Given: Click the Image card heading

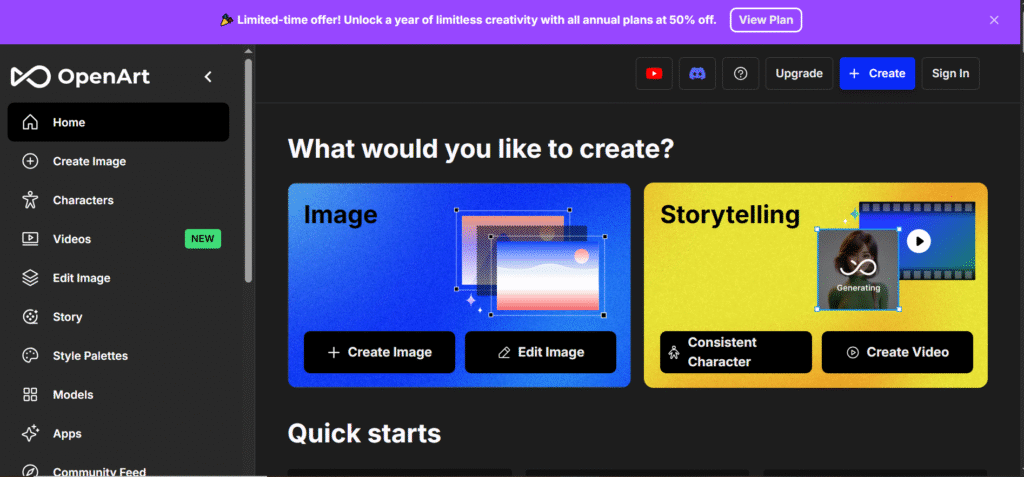Looking at the screenshot, I should point(340,214).
